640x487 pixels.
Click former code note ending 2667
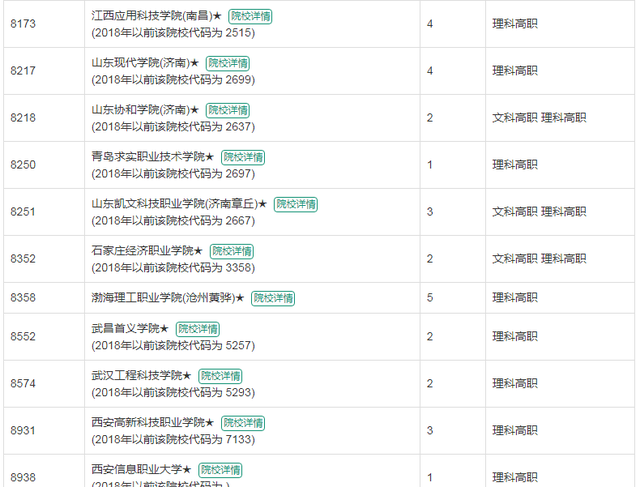point(173,220)
